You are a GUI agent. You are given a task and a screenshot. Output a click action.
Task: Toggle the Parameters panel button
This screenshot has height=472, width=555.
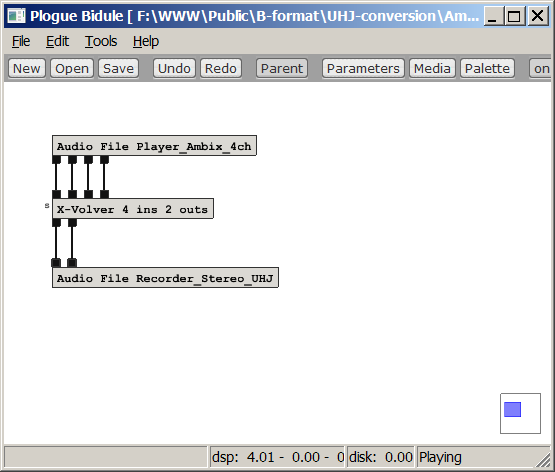(363, 68)
